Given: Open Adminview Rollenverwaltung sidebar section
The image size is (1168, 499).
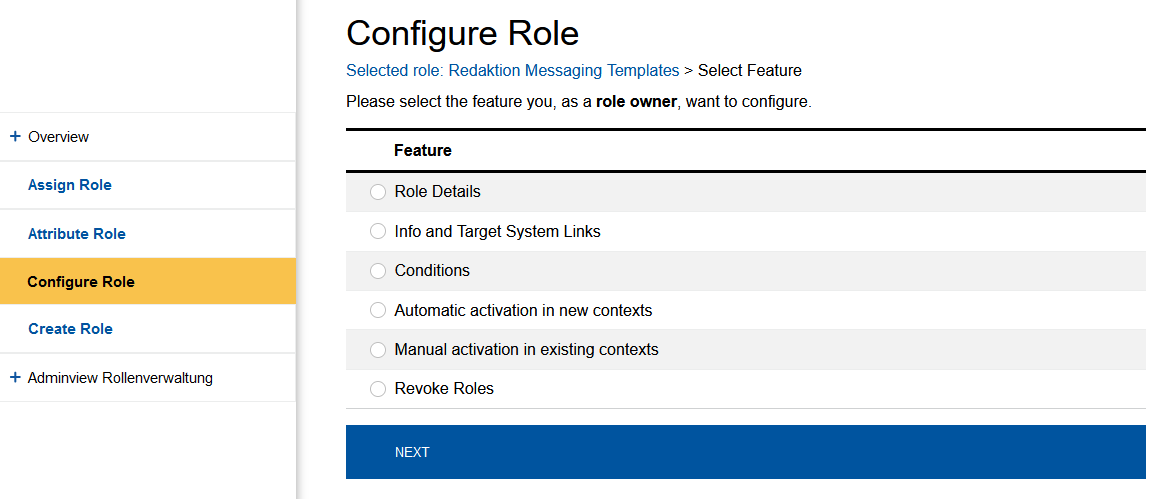Looking at the screenshot, I should [120, 378].
